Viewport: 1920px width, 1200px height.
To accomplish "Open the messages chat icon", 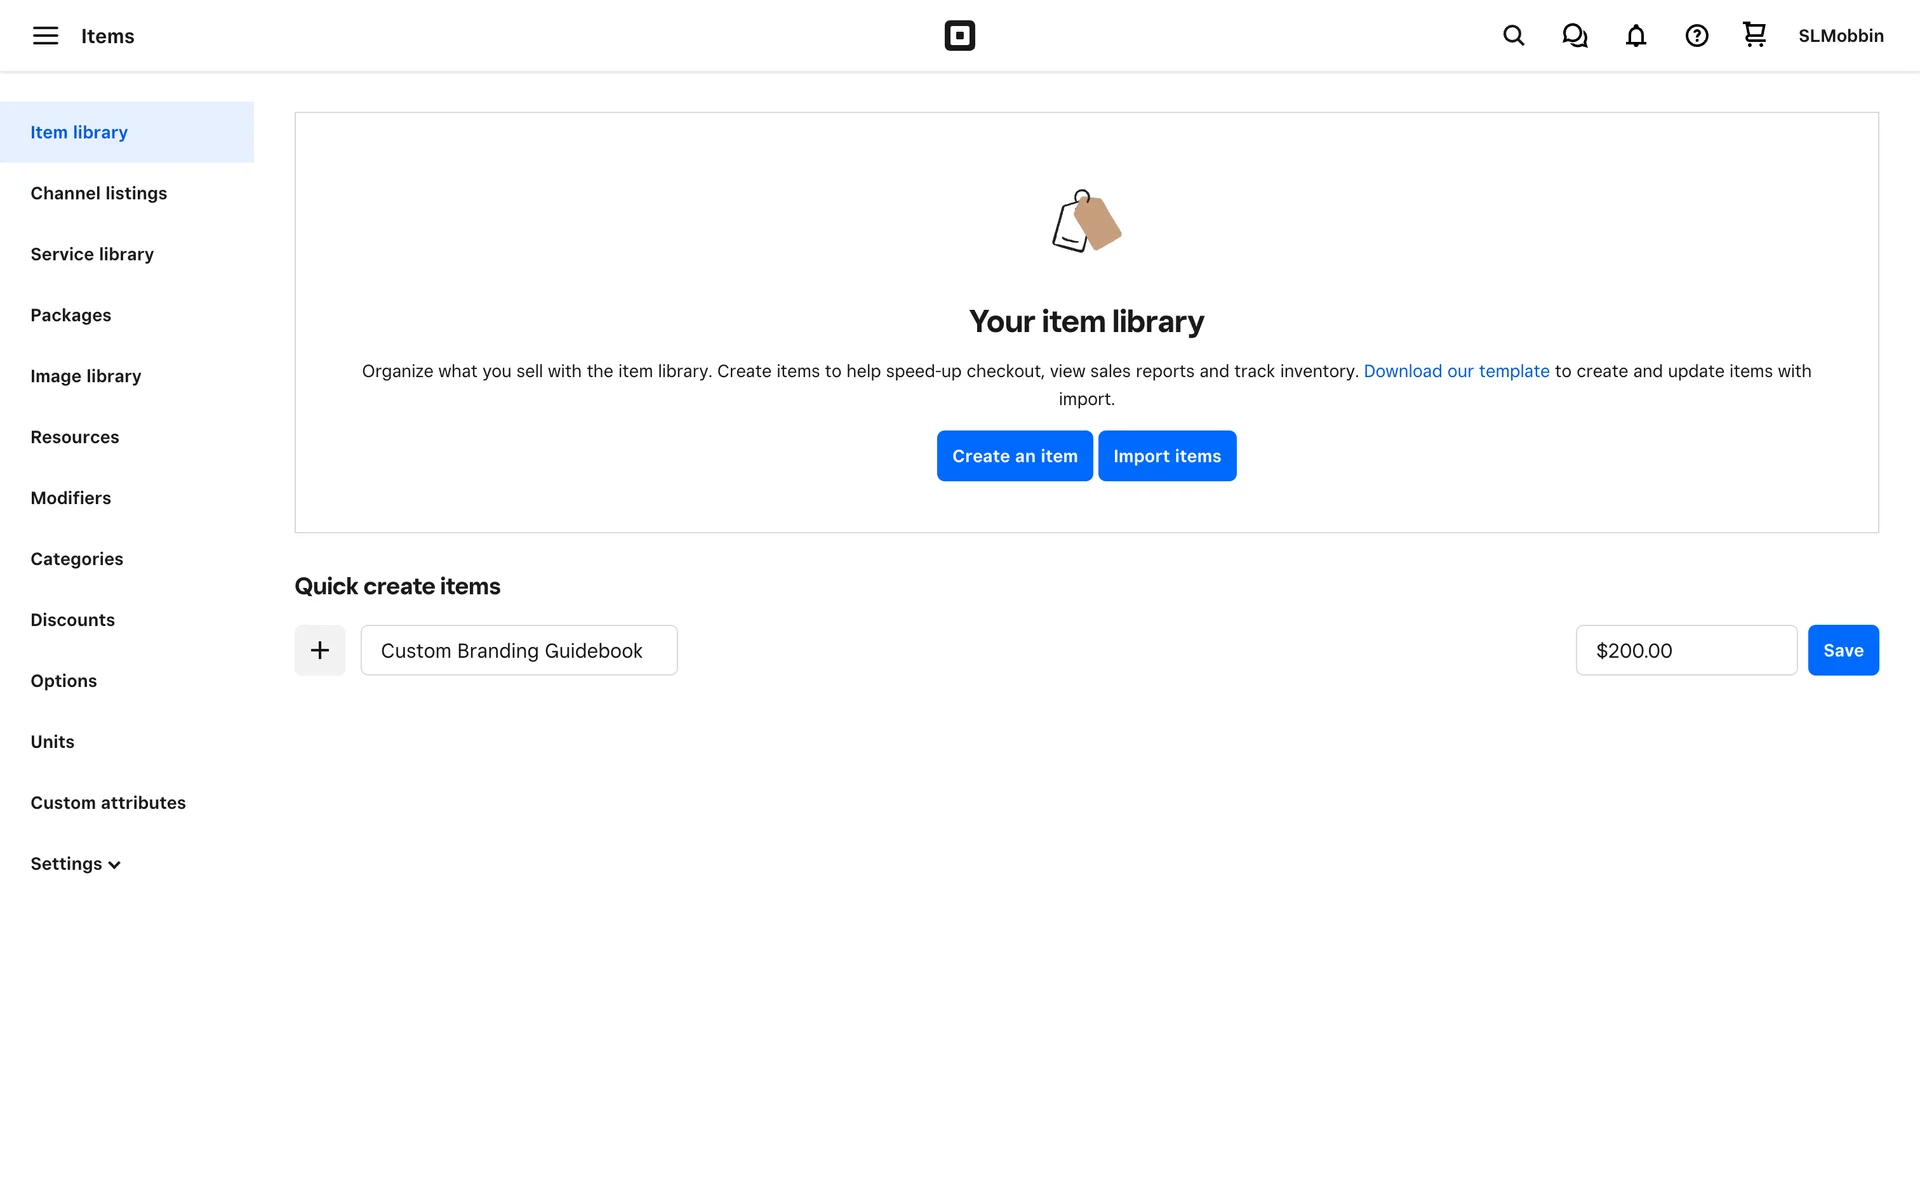I will pyautogui.click(x=1574, y=36).
